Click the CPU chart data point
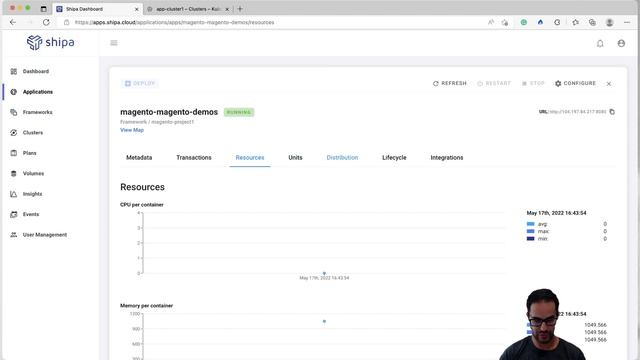This screenshot has height=360, width=640. coord(324,273)
